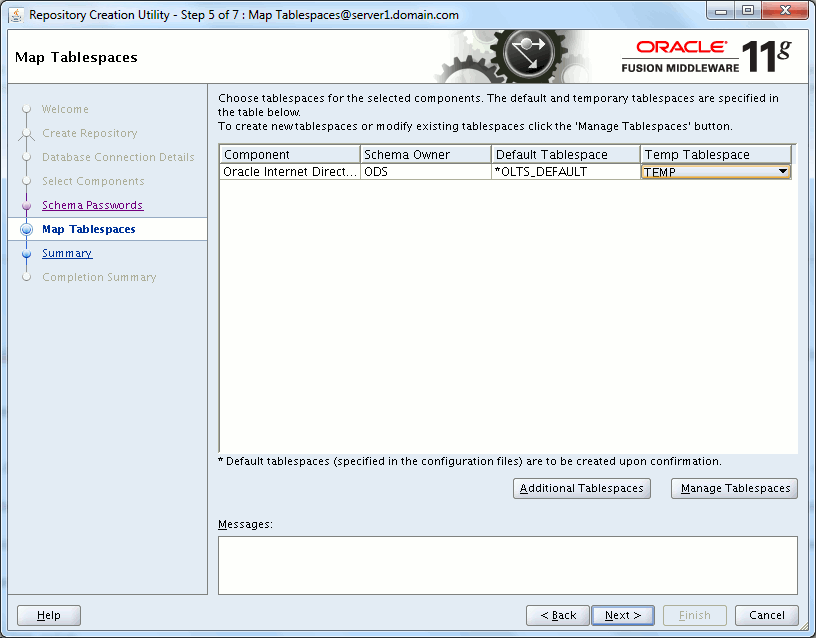The width and height of the screenshot is (816, 638).
Task: Click the Welcome step label
Action: (65, 109)
